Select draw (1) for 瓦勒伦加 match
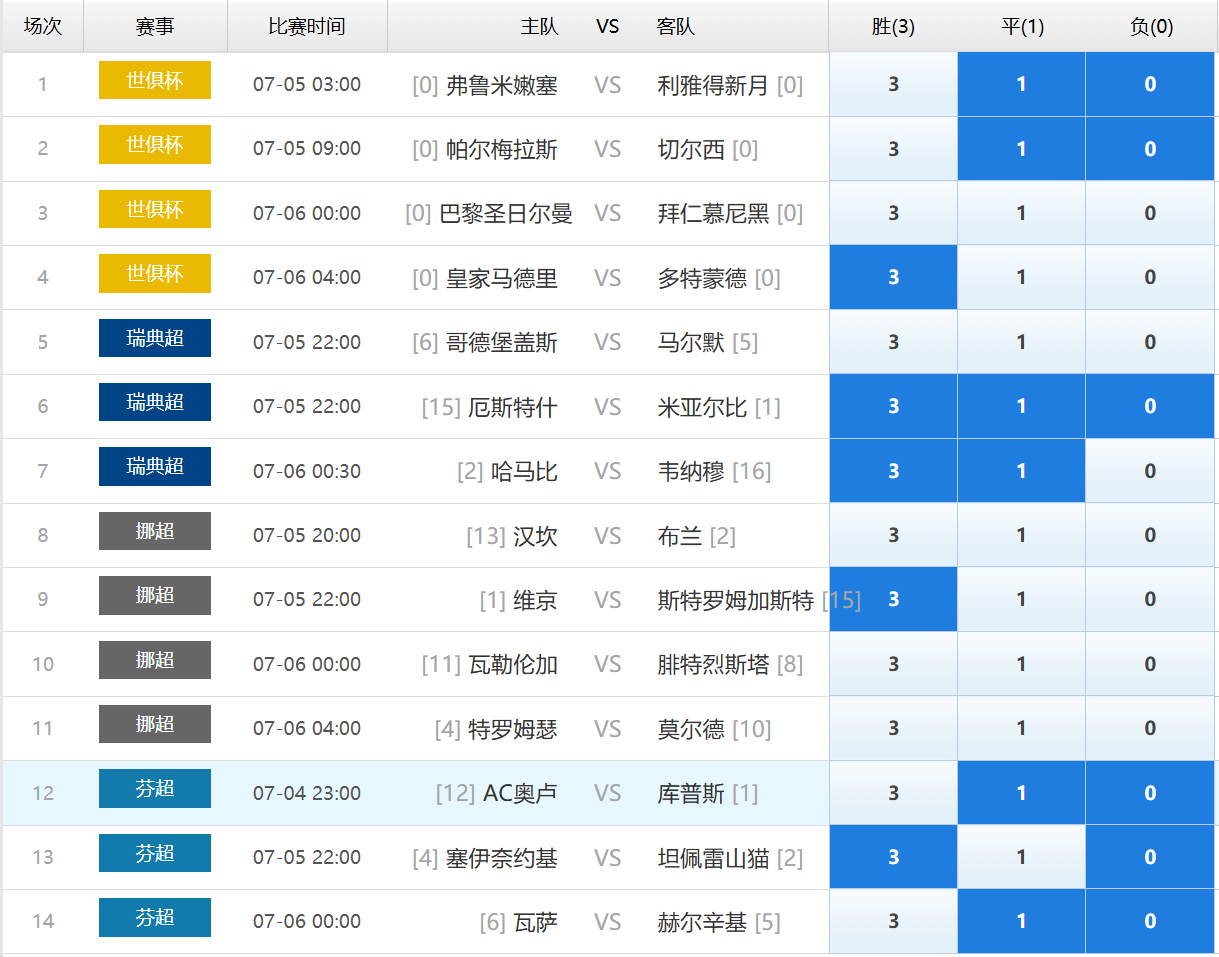 (x=1021, y=664)
